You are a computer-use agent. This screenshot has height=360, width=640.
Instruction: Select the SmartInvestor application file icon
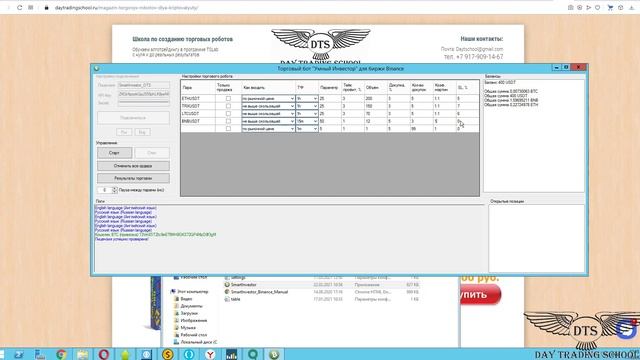pos(227,284)
